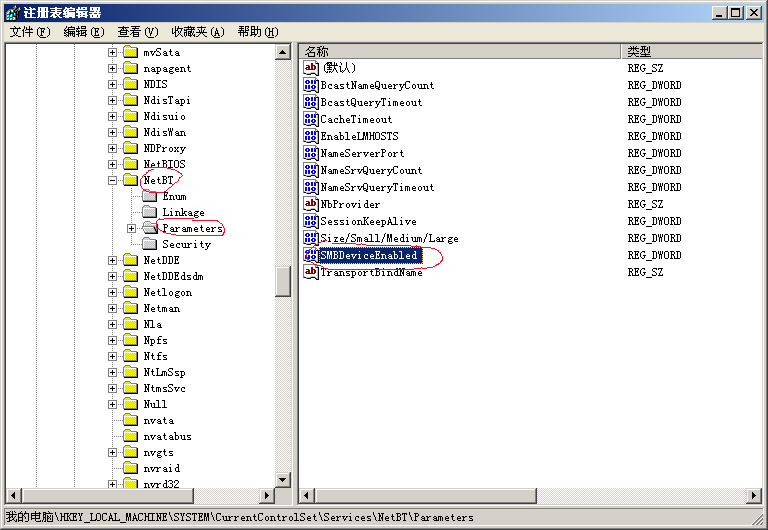This screenshot has height=530, width=768.
Task: Click the tree pane scroll right arrow
Action: coord(266,496)
